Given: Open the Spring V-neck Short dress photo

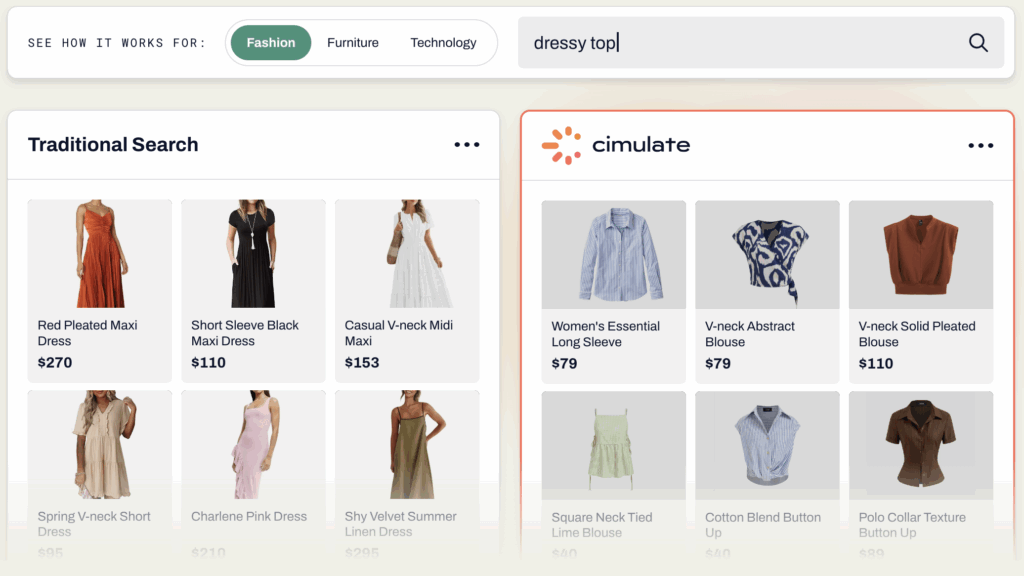Looking at the screenshot, I should 100,445.
